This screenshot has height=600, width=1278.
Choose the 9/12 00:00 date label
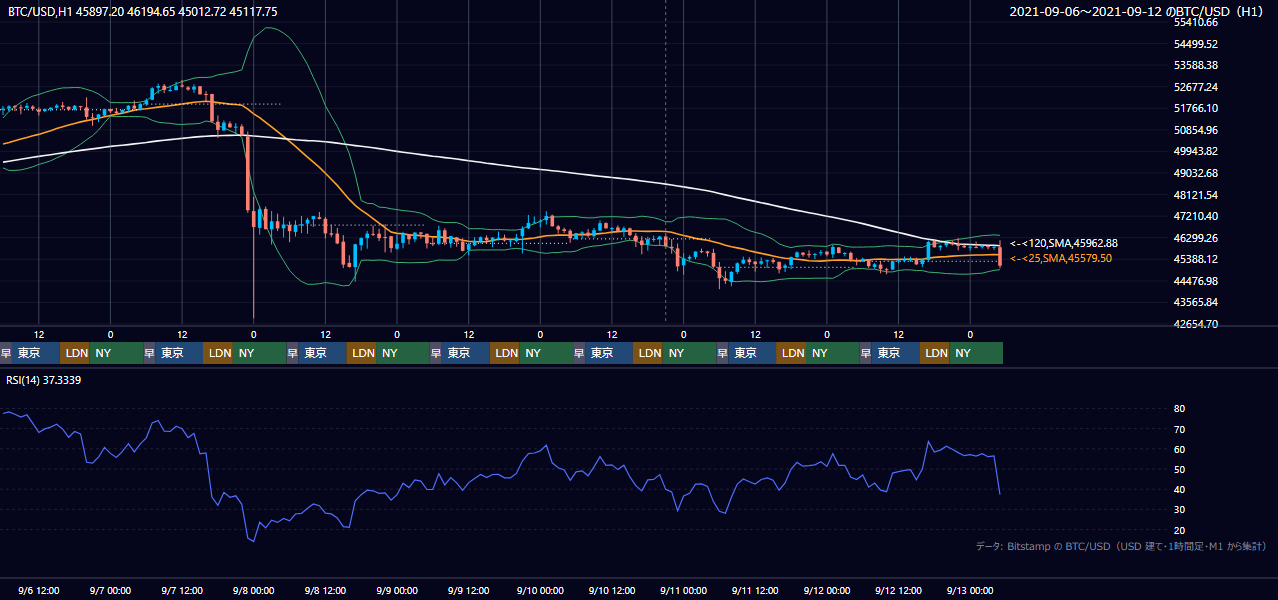(827, 590)
